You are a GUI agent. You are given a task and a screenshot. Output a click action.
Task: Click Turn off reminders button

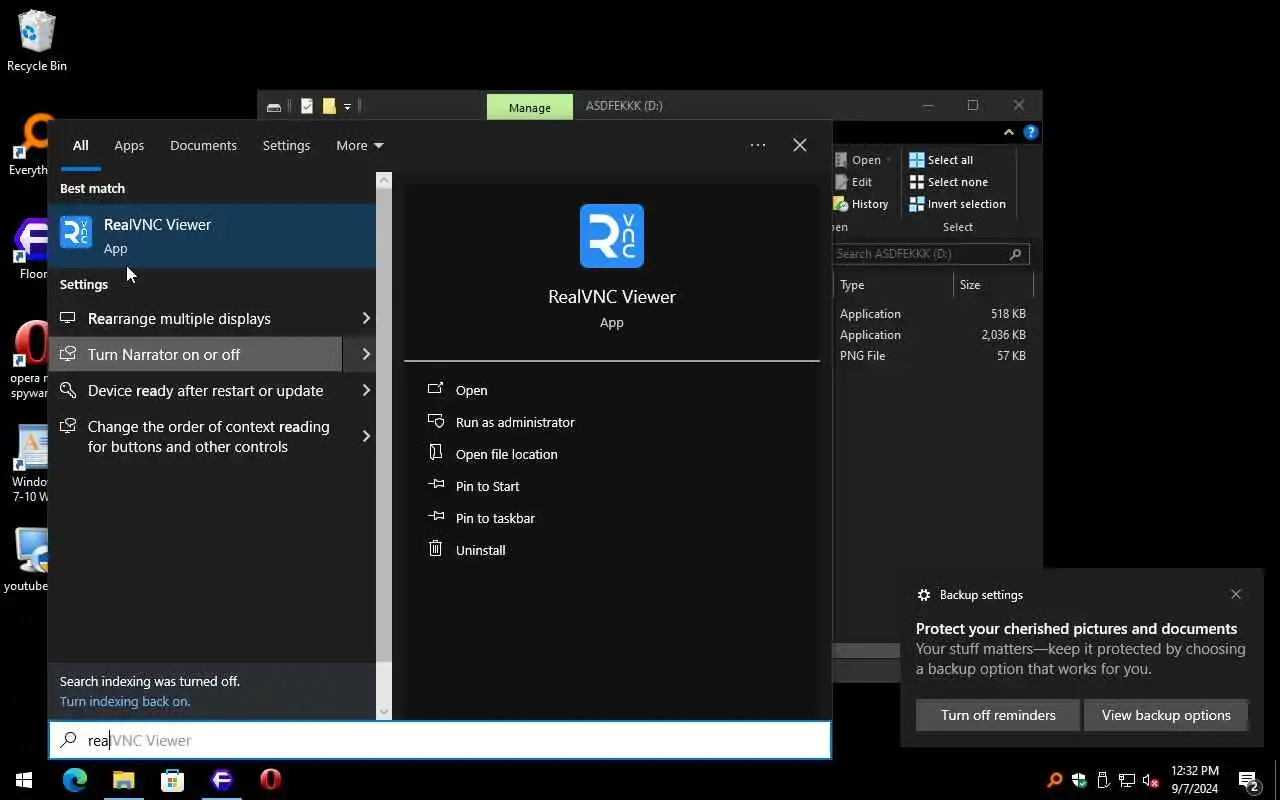click(x=998, y=715)
